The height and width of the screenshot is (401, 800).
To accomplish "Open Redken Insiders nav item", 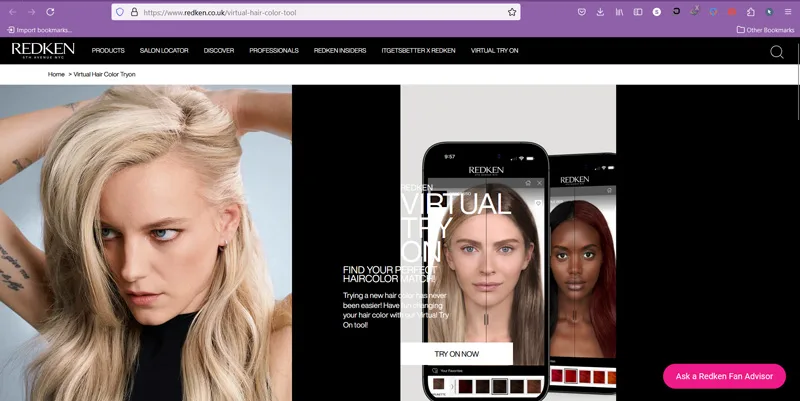I will [x=340, y=51].
